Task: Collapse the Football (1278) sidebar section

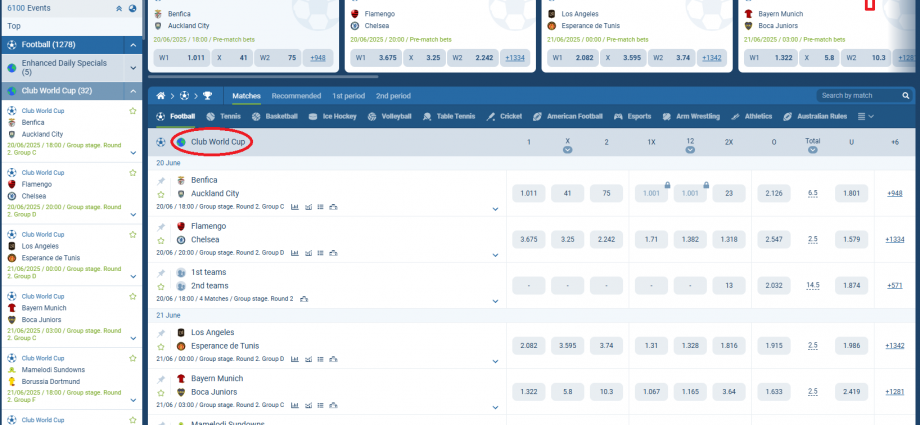Action: (133, 45)
